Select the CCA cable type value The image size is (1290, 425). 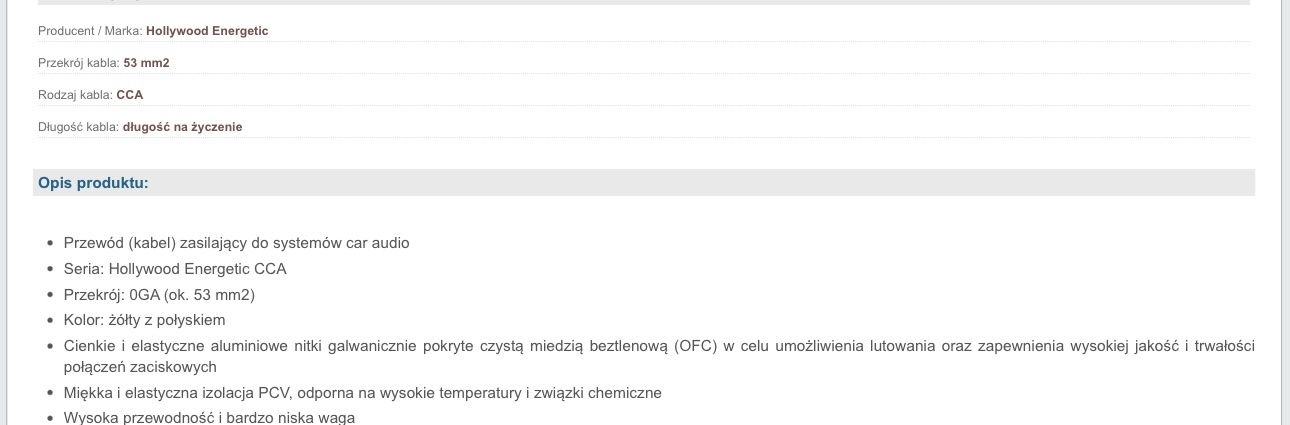coord(130,95)
